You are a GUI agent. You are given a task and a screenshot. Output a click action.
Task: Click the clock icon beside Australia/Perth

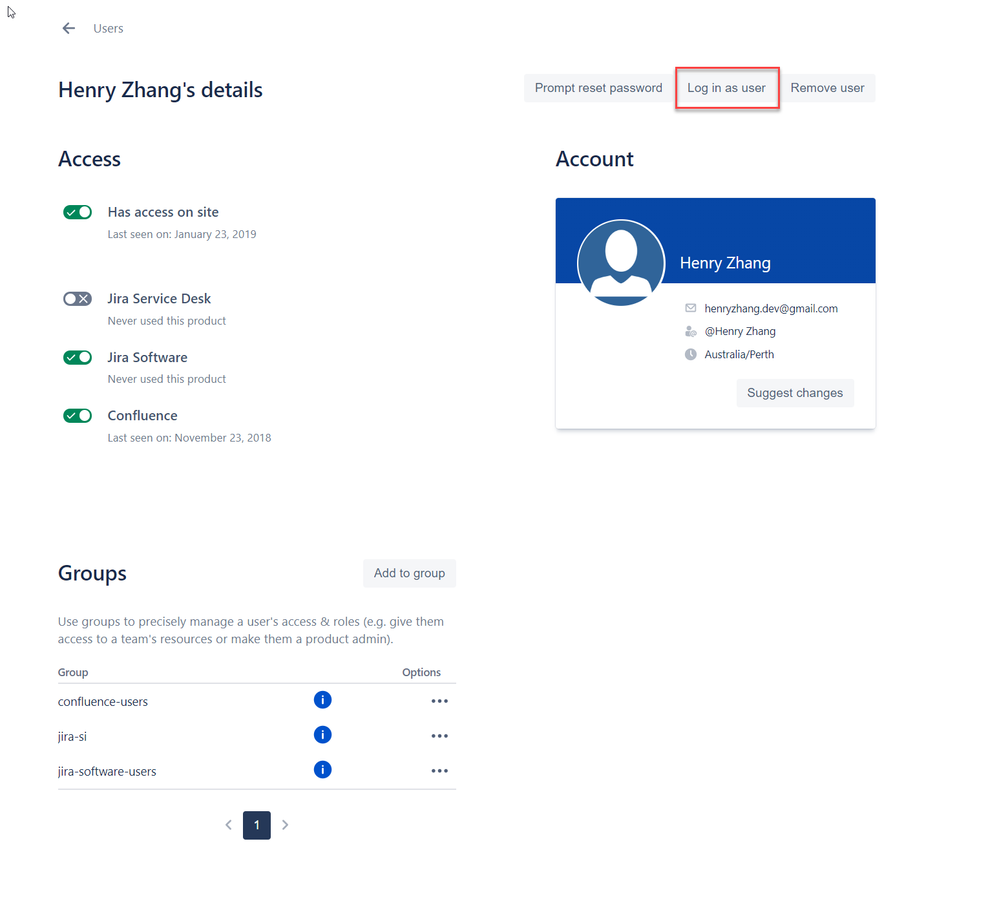[x=691, y=354]
